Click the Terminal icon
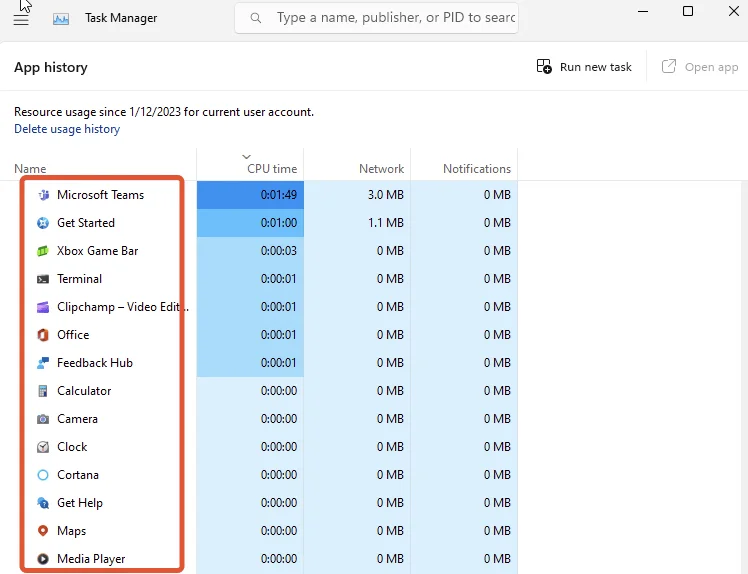This screenshot has height=574, width=748. coord(43,279)
